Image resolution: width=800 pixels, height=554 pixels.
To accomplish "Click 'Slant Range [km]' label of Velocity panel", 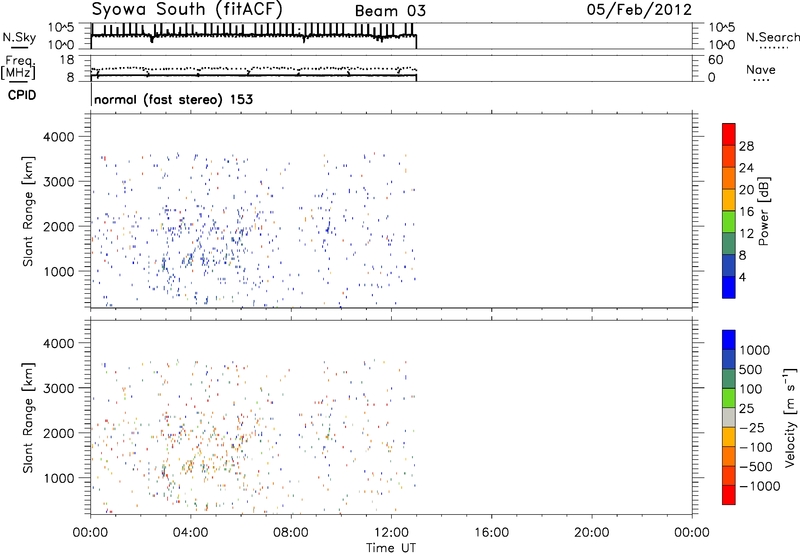I will pos(28,418).
